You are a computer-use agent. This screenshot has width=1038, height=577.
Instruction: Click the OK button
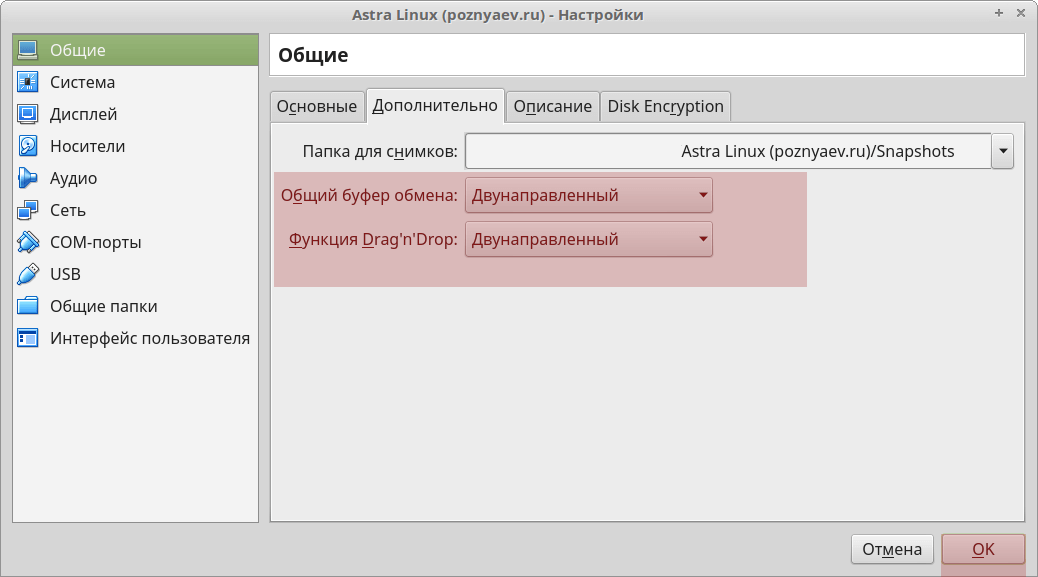(983, 549)
